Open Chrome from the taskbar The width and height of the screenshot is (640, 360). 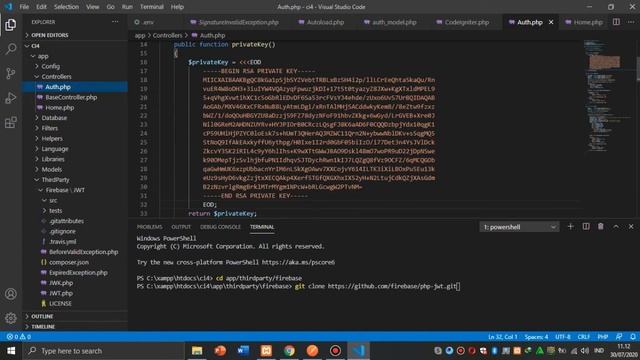[x=289, y=351]
